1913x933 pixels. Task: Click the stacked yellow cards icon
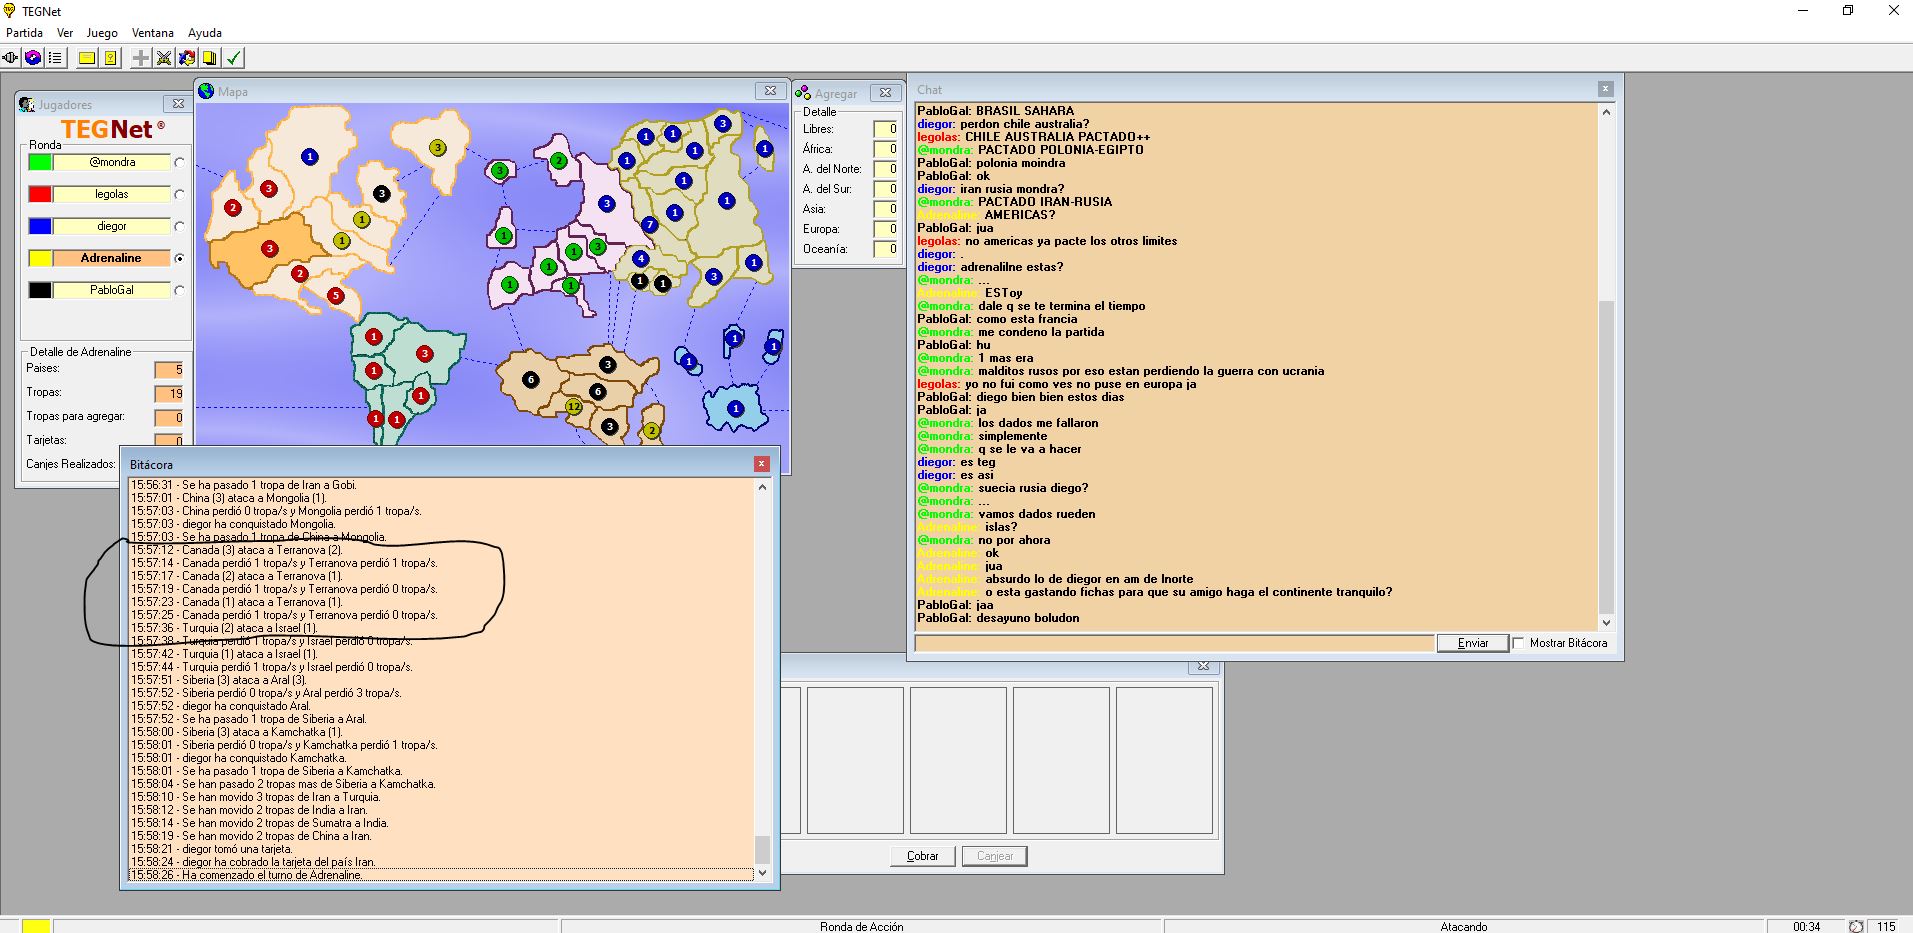[x=210, y=58]
